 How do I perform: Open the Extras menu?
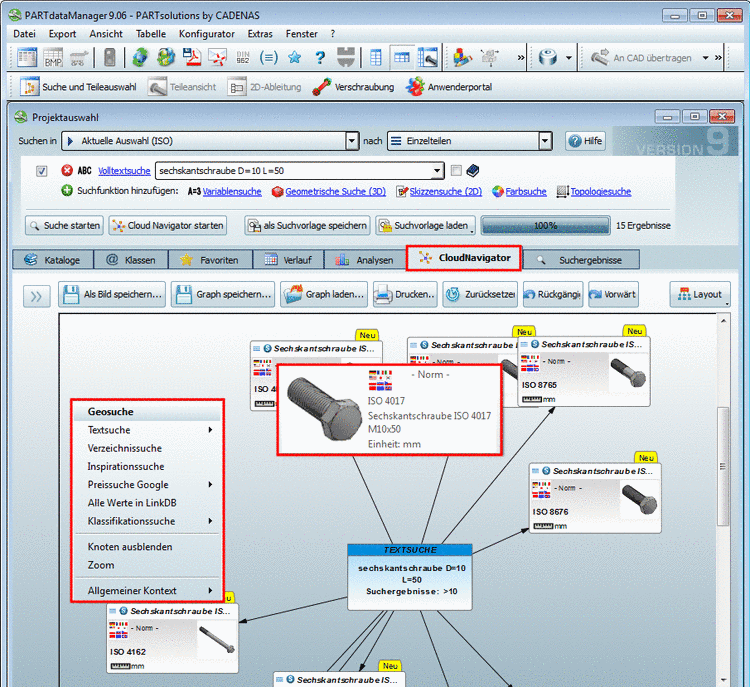(x=260, y=34)
